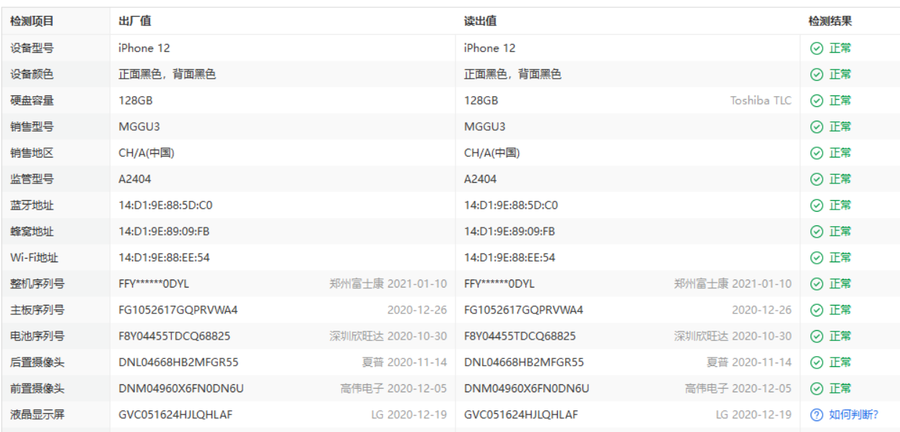Click the green check icon in 设备颜色 row

[x=816, y=75]
